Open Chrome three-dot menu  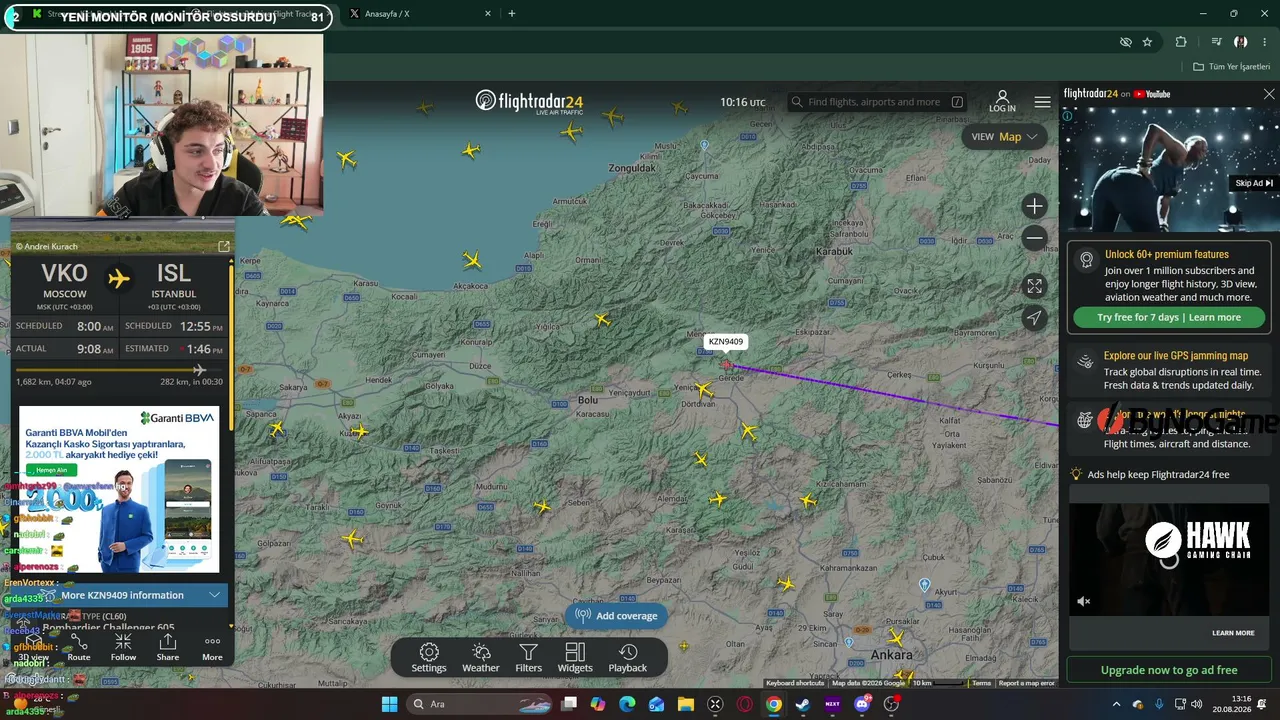pyautogui.click(x=1266, y=42)
